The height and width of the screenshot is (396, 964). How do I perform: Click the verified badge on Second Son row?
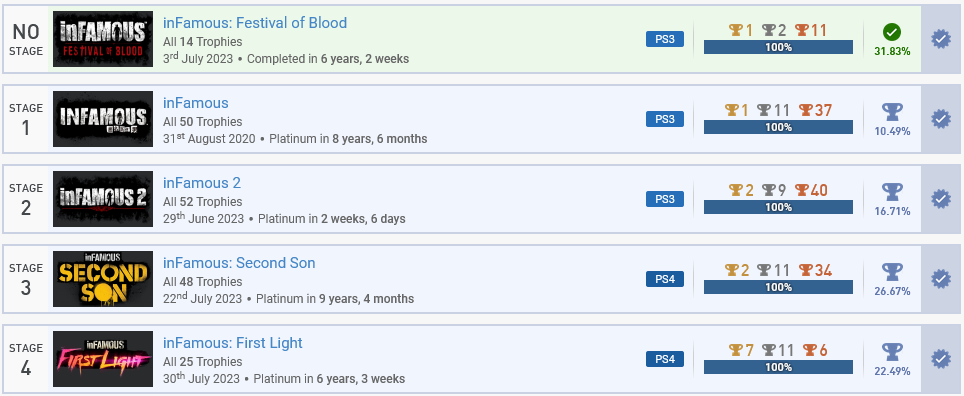click(x=941, y=279)
